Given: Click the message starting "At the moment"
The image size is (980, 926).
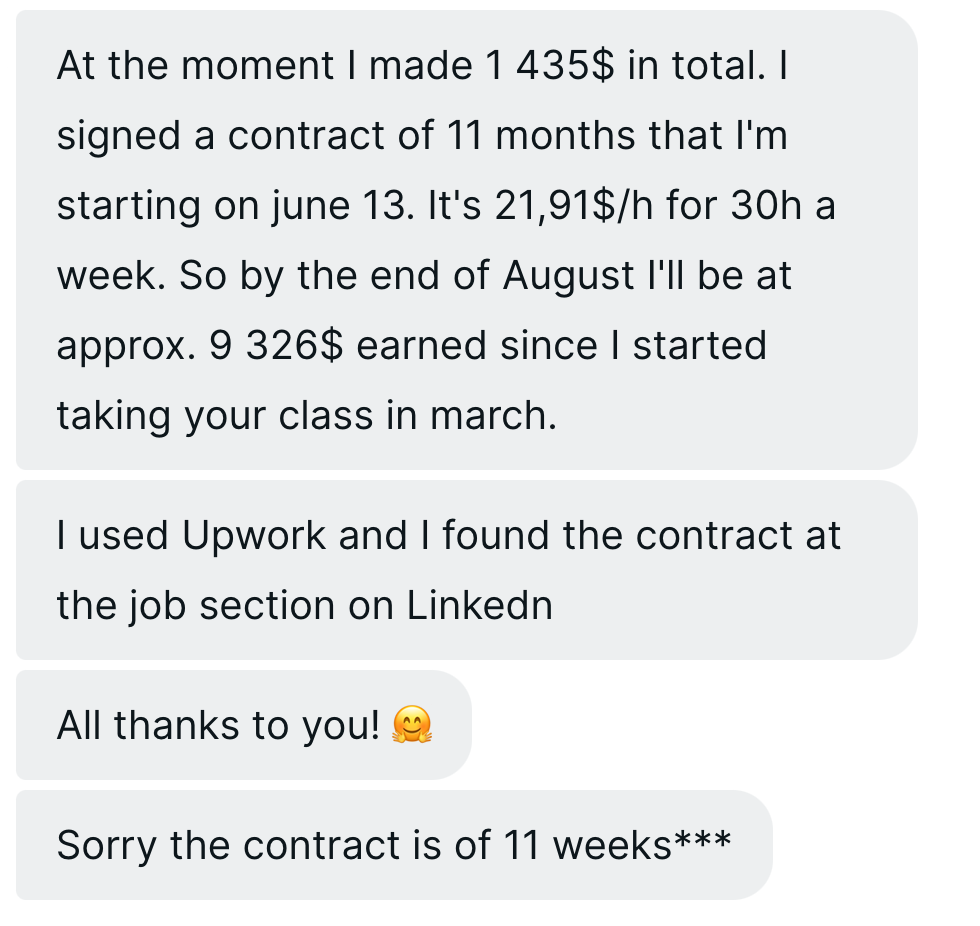Looking at the screenshot, I should [x=466, y=240].
